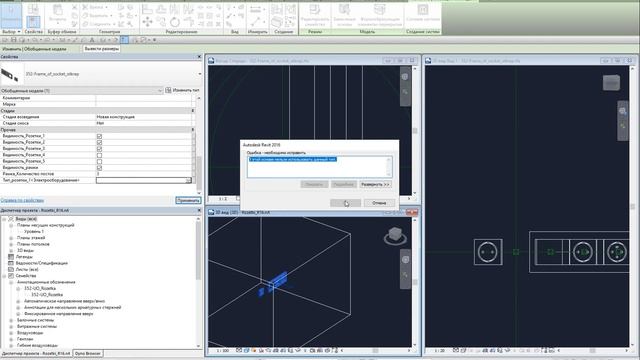Click the Edit Family icon in Mode panel
Screen dimensions: 640x360
[x=315, y=10]
